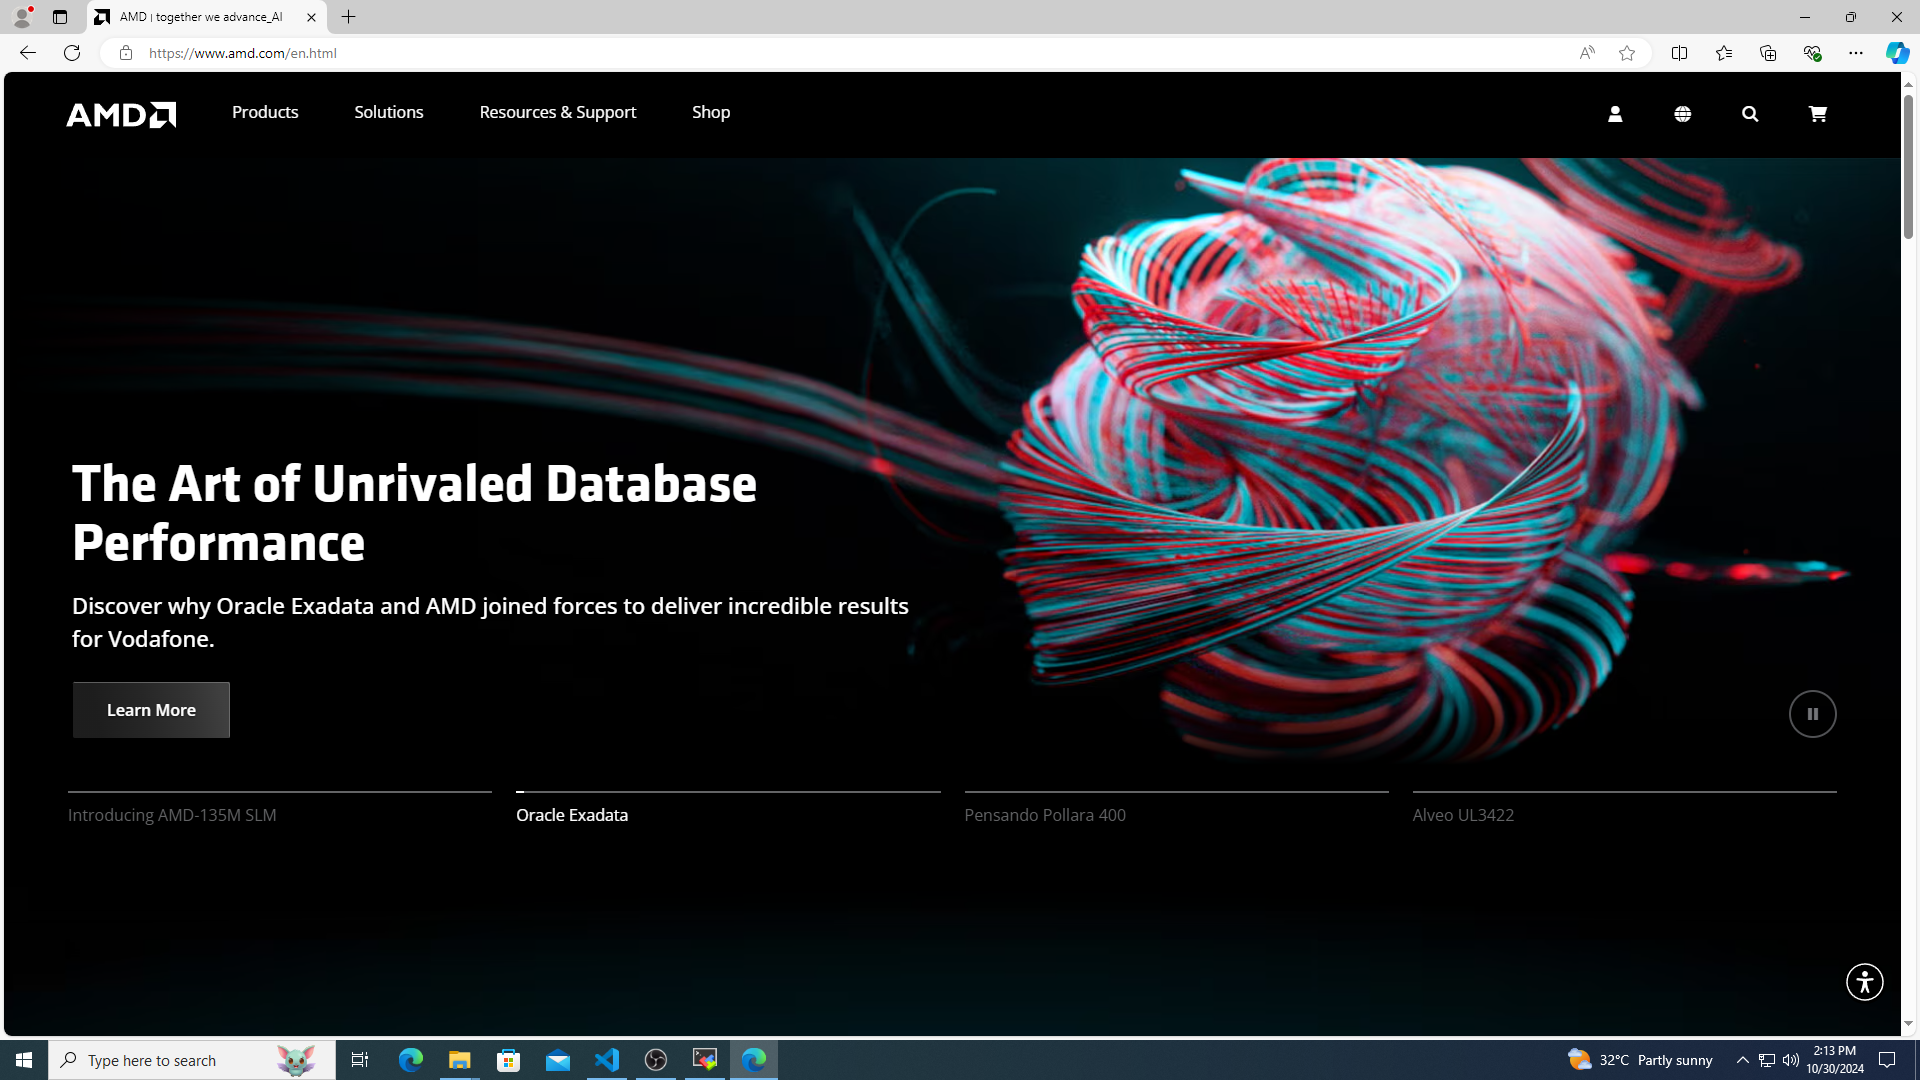Open the clock showing 2:13 PM
This screenshot has height=1080, width=1920.
(x=1835, y=1060)
